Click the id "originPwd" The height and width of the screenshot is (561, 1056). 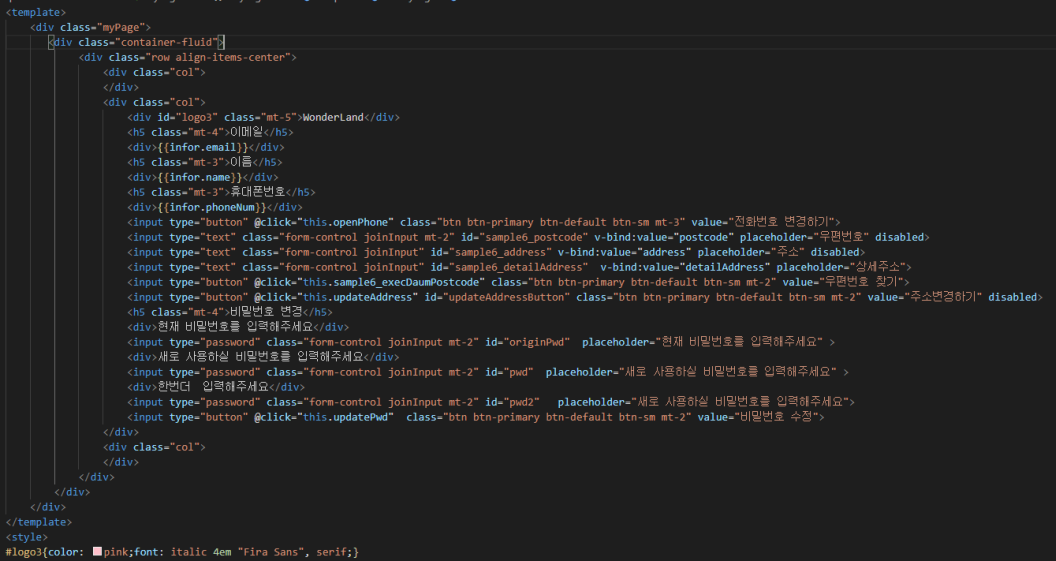point(536,342)
